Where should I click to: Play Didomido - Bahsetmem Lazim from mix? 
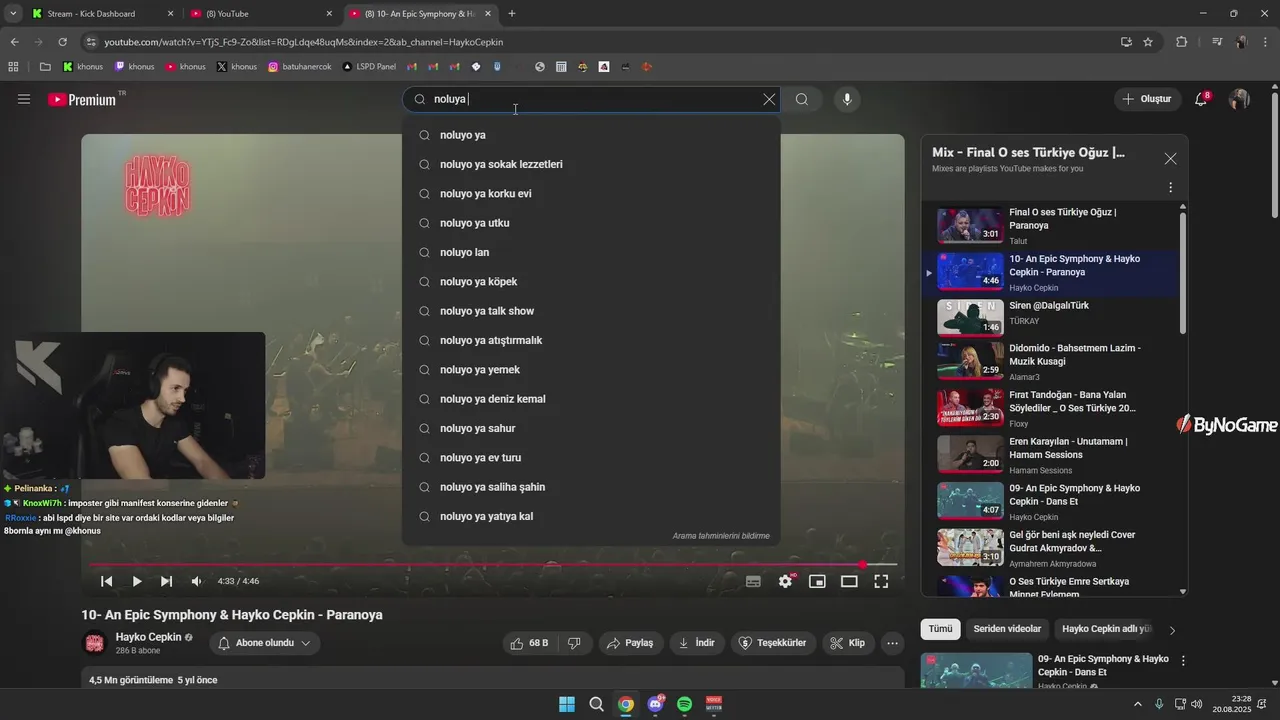[1051, 359]
